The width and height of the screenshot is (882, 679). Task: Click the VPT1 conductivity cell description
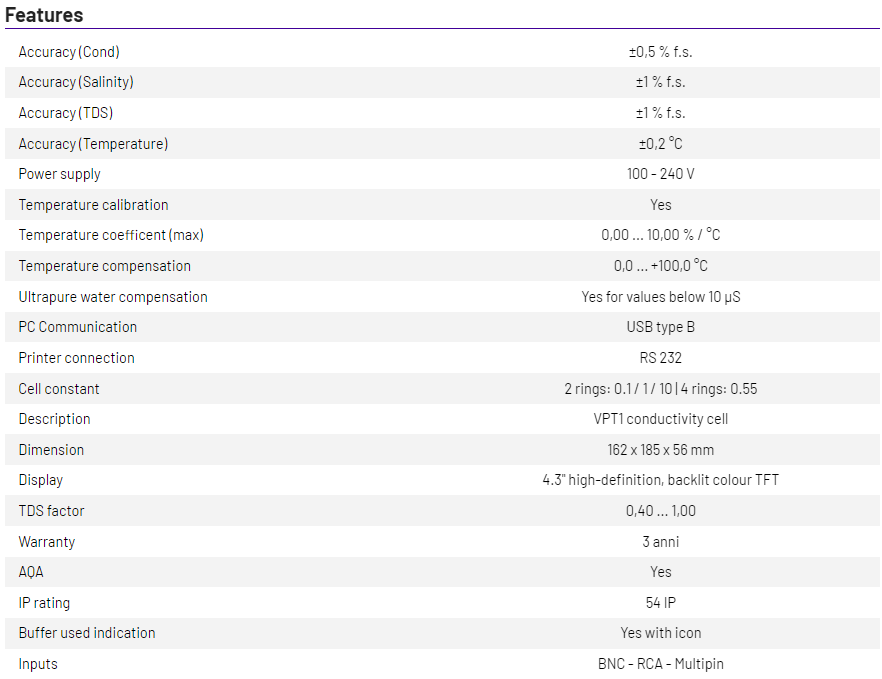pos(660,419)
